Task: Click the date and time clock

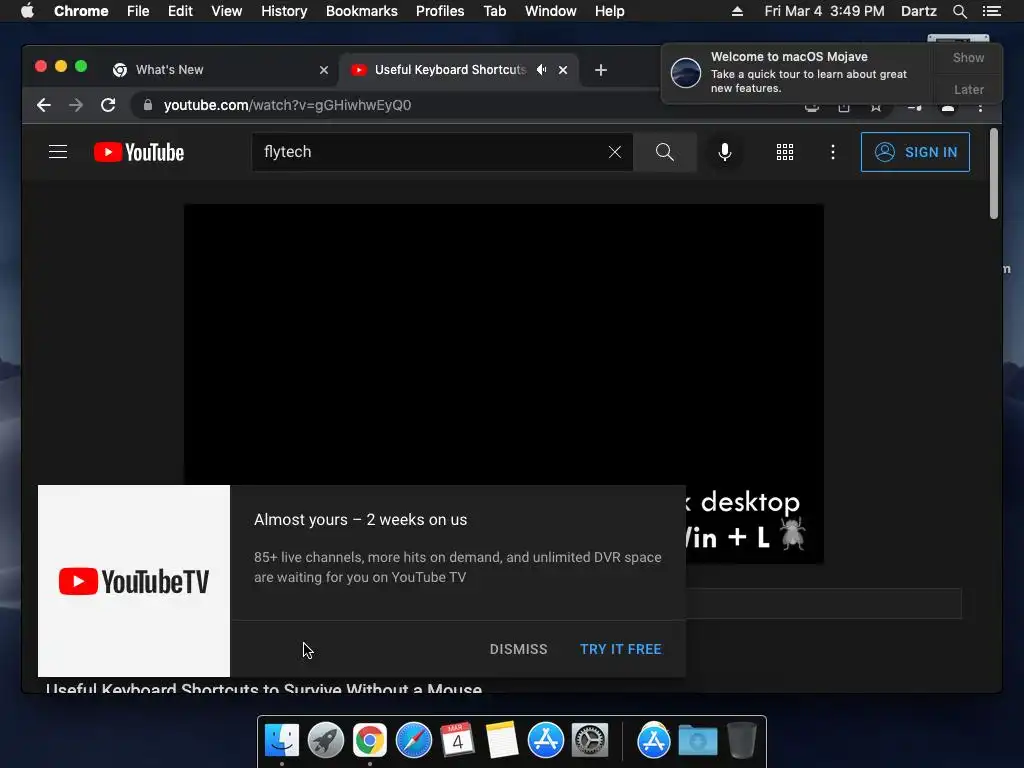Action: point(825,11)
